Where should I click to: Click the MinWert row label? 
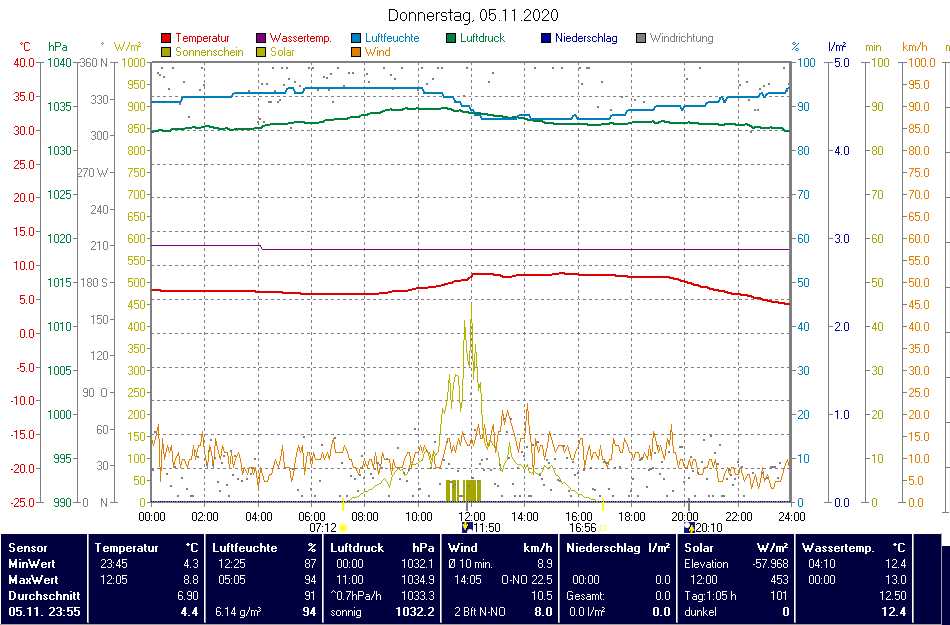tap(32, 564)
